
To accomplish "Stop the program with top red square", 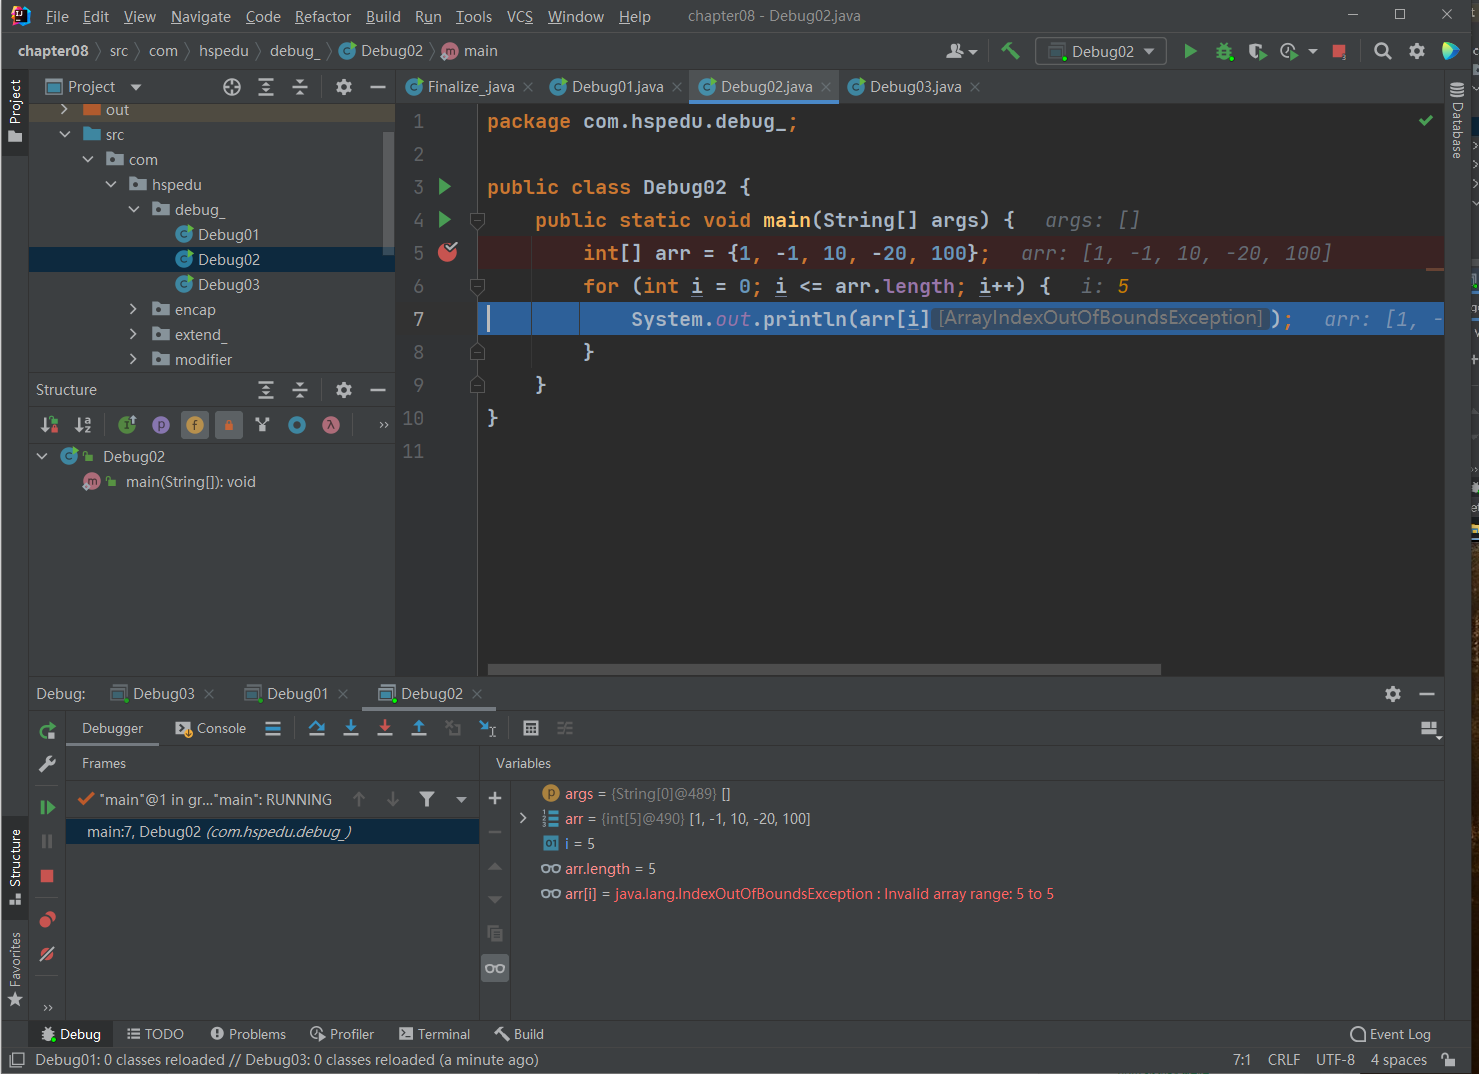I will tap(1339, 51).
